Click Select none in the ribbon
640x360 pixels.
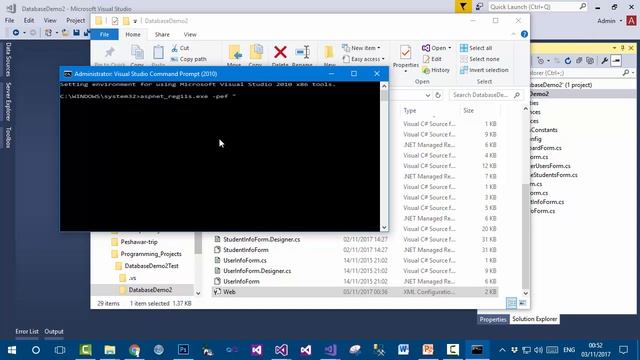click(x=479, y=59)
